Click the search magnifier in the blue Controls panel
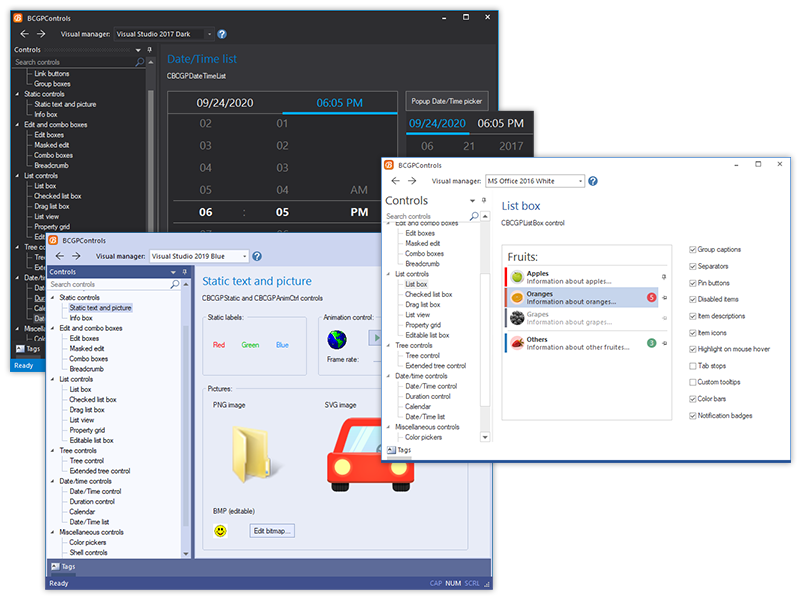Screen dimensions: 800x600 (x=174, y=285)
